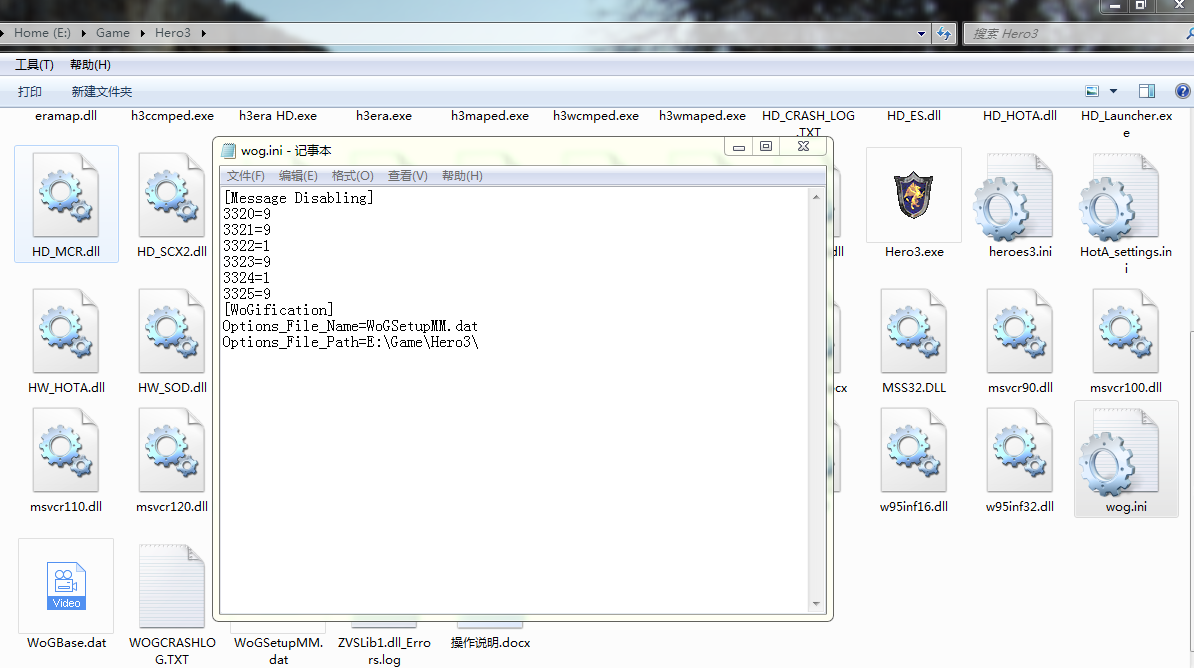Click Hero3 in the breadcrumb path
Image resolution: width=1194 pixels, height=668 pixels.
pyautogui.click(x=173, y=33)
